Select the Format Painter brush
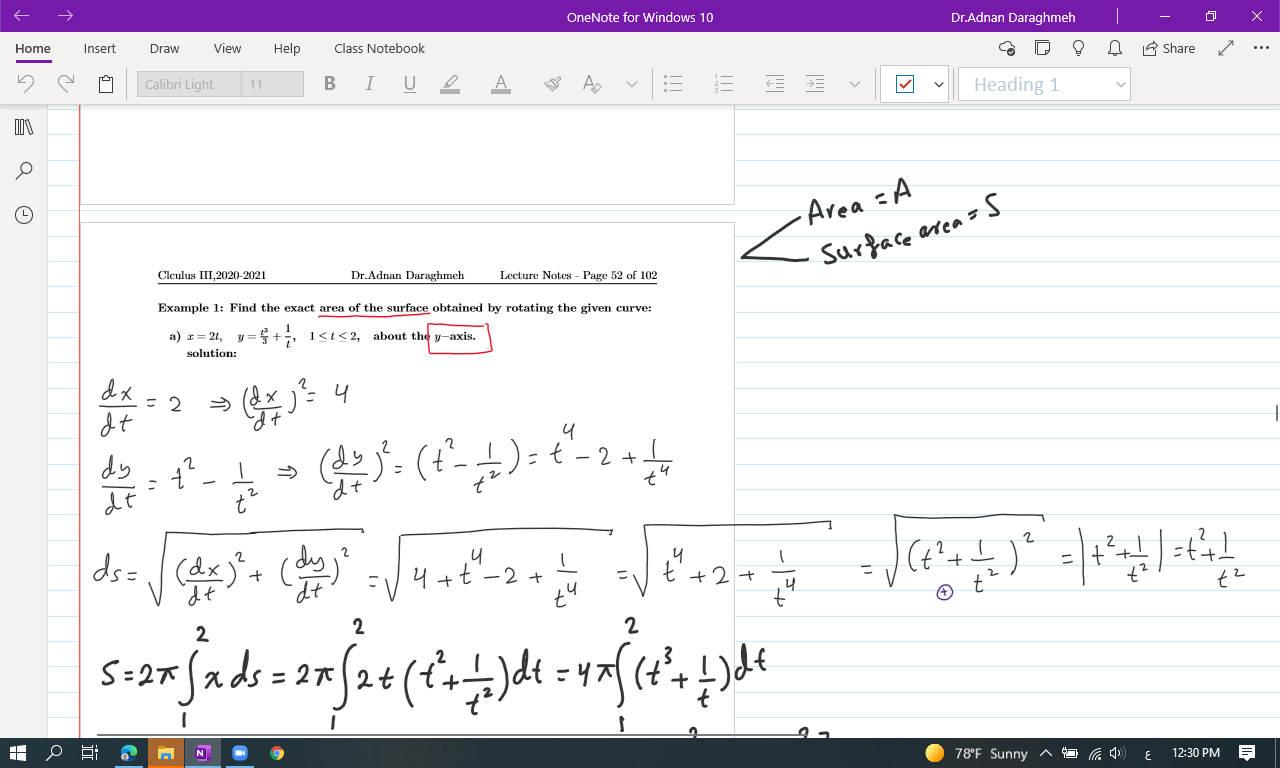Viewport: 1280px width, 768px height. tap(552, 84)
